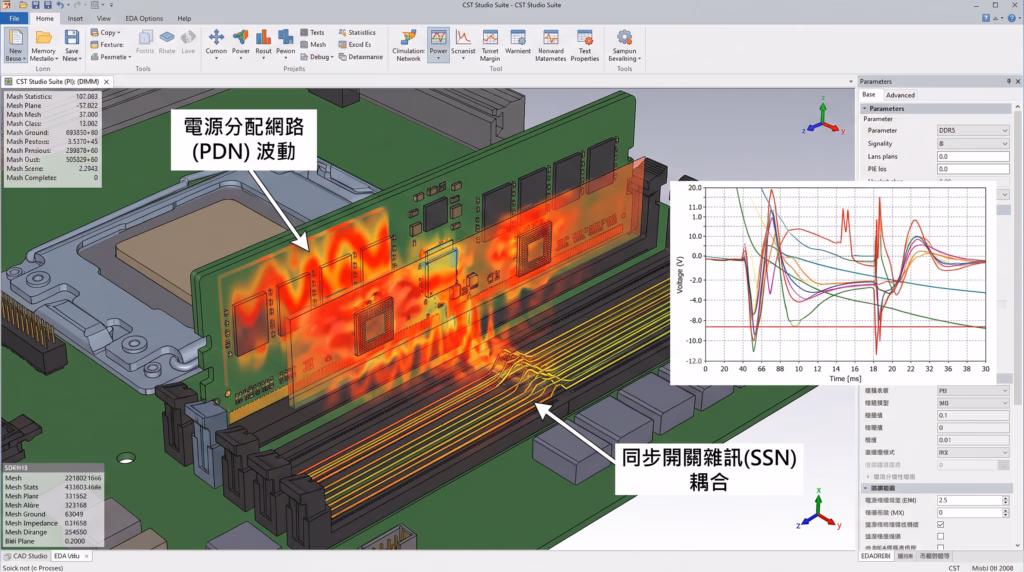Uncheck the checked box below the MX field
This screenshot has width=1024, height=572.
(940, 524)
